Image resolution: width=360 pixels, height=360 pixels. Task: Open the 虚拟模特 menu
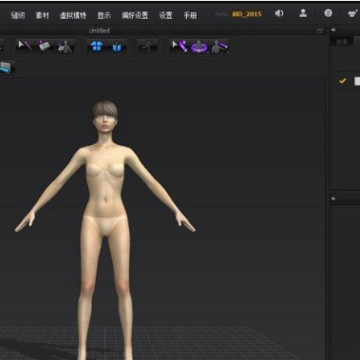pyautogui.click(x=73, y=15)
